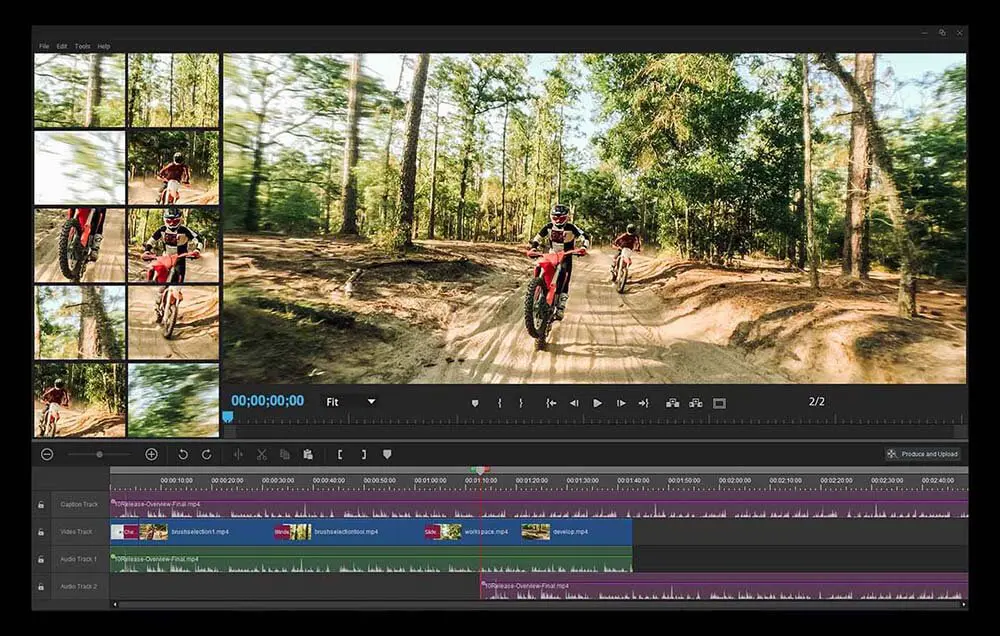The image size is (1000, 636).
Task: Step forward one frame
Action: tap(621, 403)
